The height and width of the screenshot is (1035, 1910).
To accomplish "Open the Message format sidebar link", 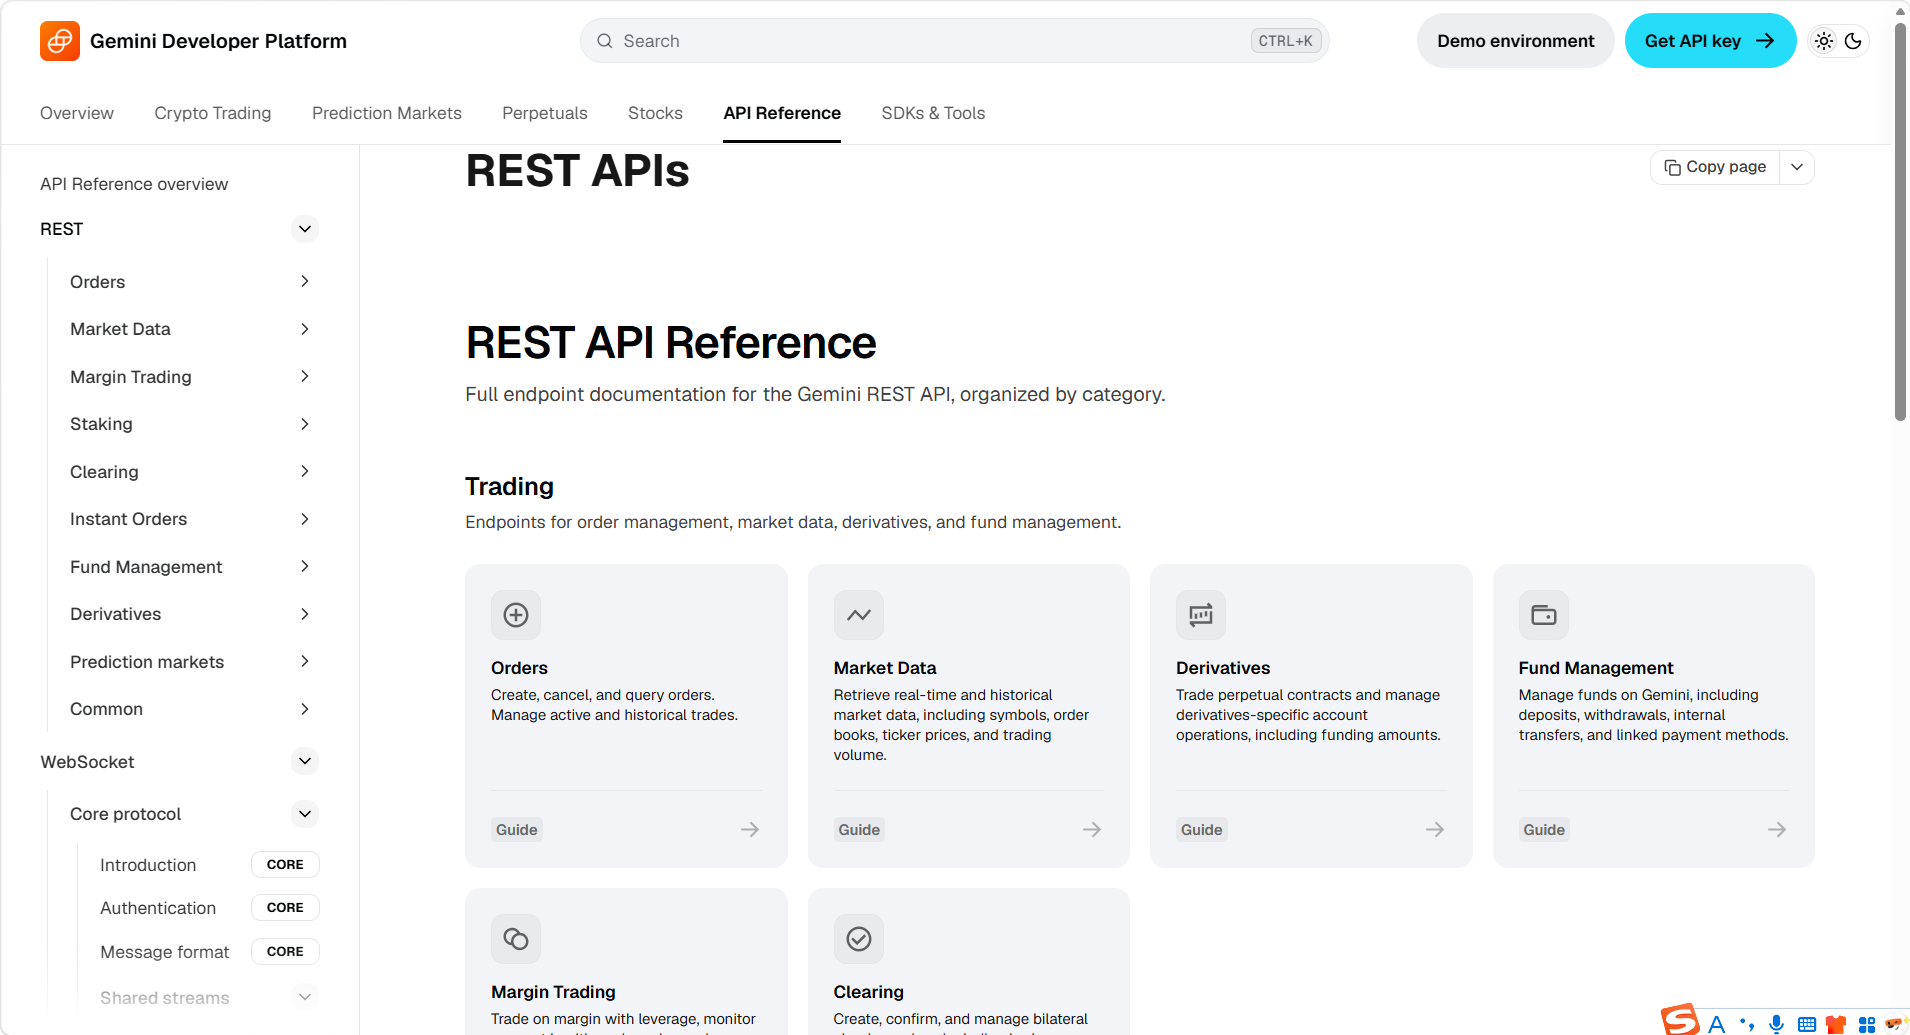I will 165,952.
